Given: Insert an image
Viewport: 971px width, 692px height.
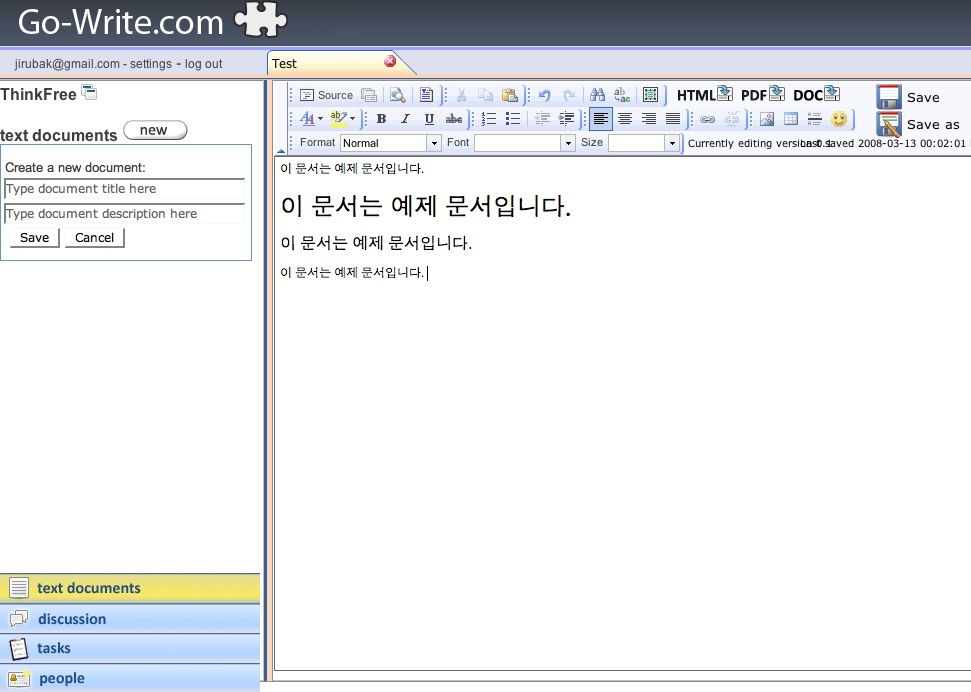Looking at the screenshot, I should point(767,119).
